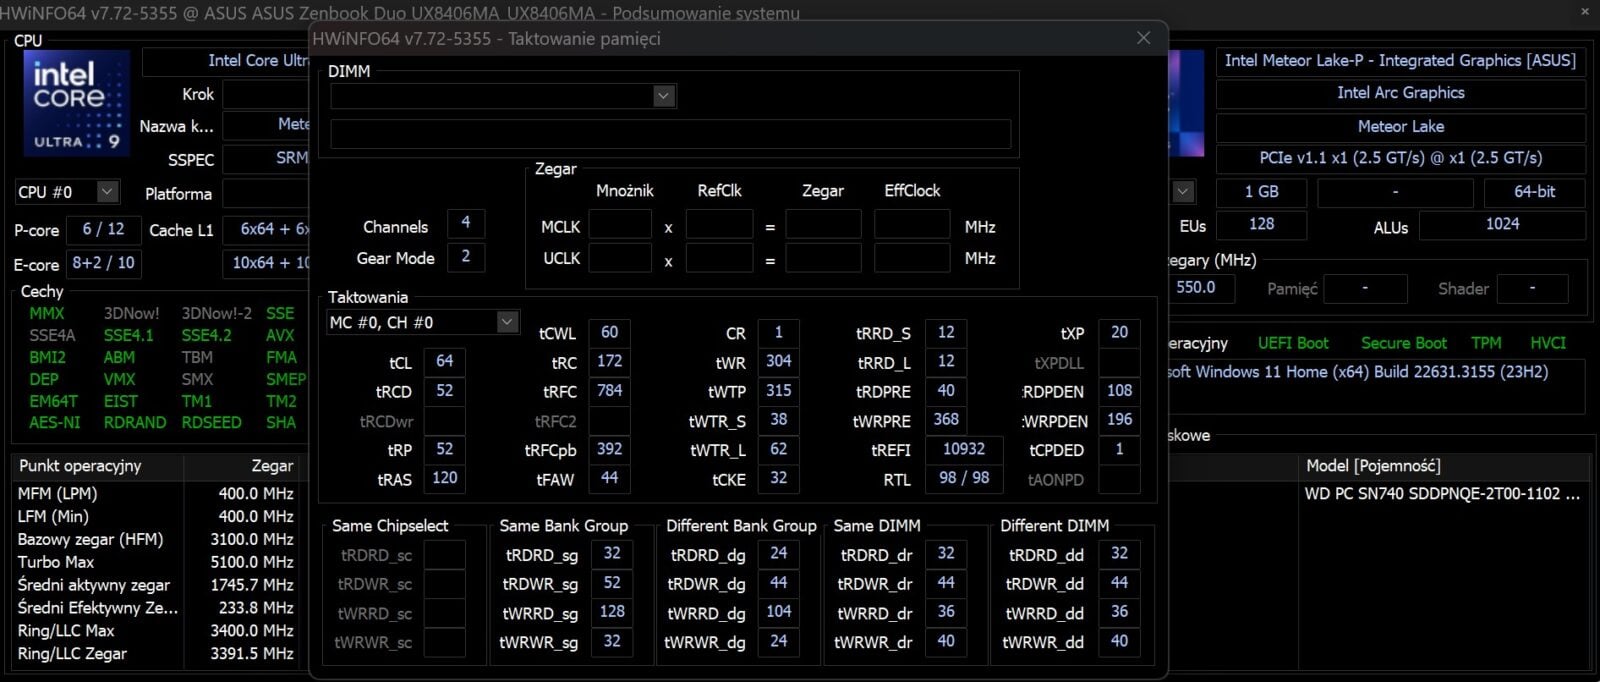Open the GPU selector dropdown arrow
Viewport: 1600px width, 682px height.
pyautogui.click(x=1183, y=192)
